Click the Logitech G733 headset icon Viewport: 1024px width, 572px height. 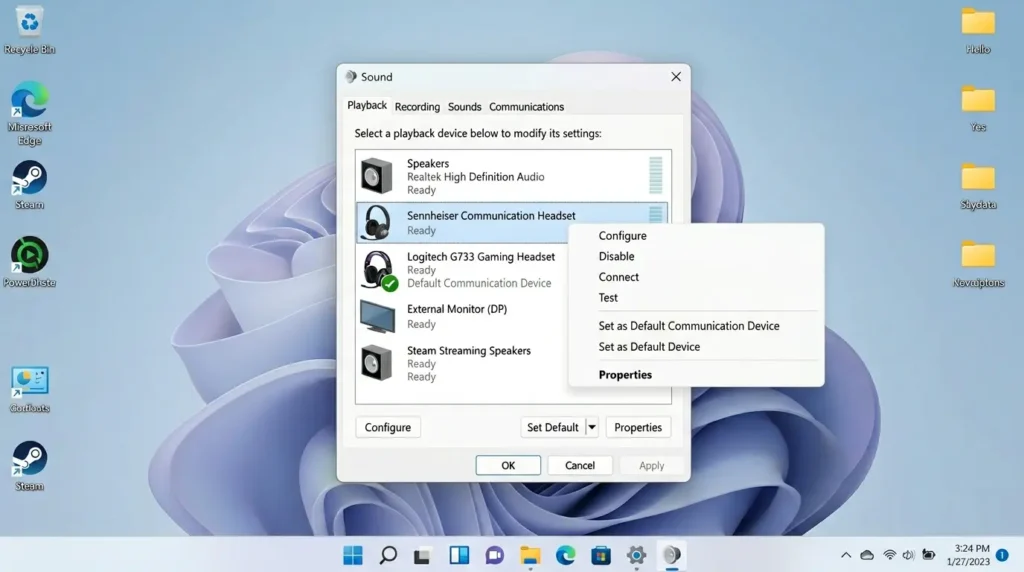pos(378,270)
